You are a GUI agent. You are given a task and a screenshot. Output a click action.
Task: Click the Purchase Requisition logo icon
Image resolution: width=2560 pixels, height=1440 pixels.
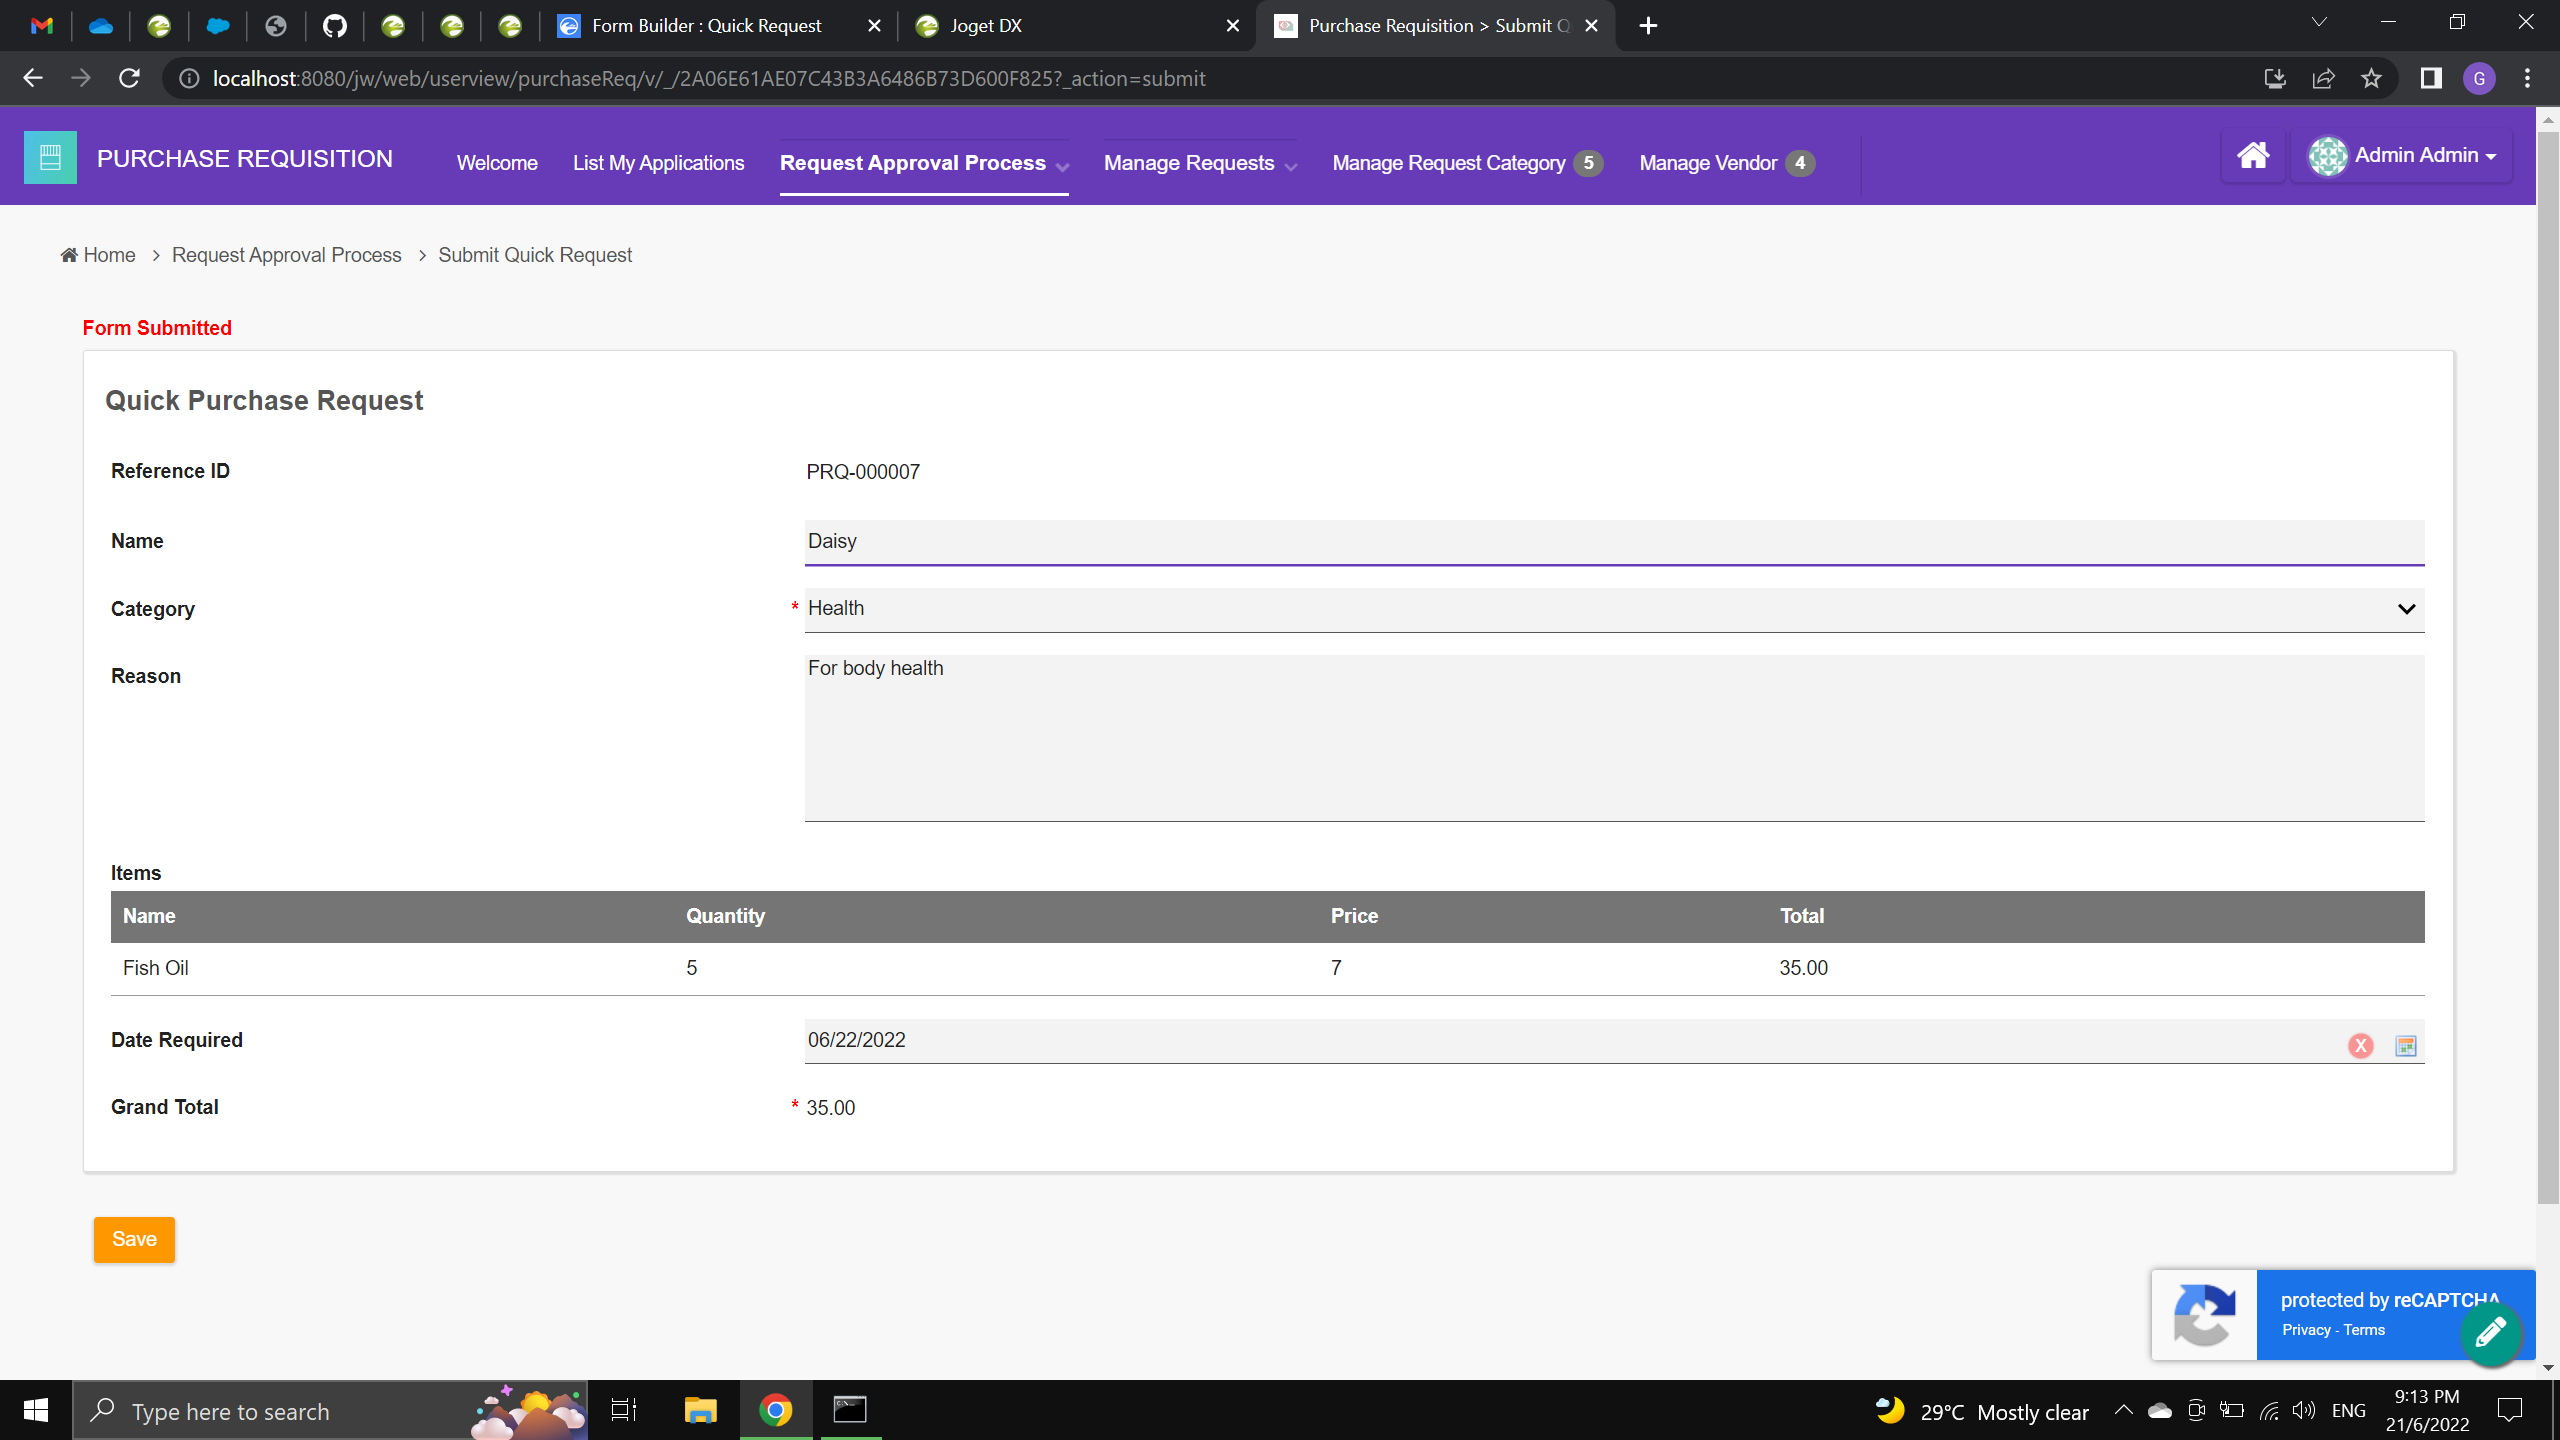50,158
